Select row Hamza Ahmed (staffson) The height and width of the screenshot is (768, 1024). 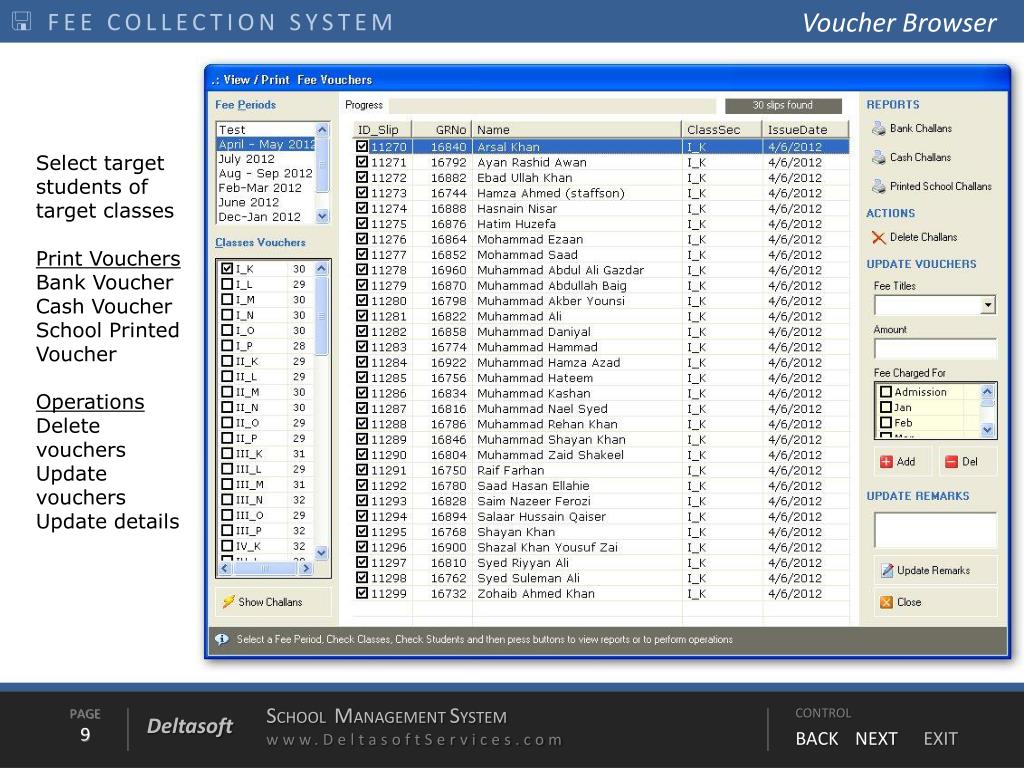tap(601, 193)
